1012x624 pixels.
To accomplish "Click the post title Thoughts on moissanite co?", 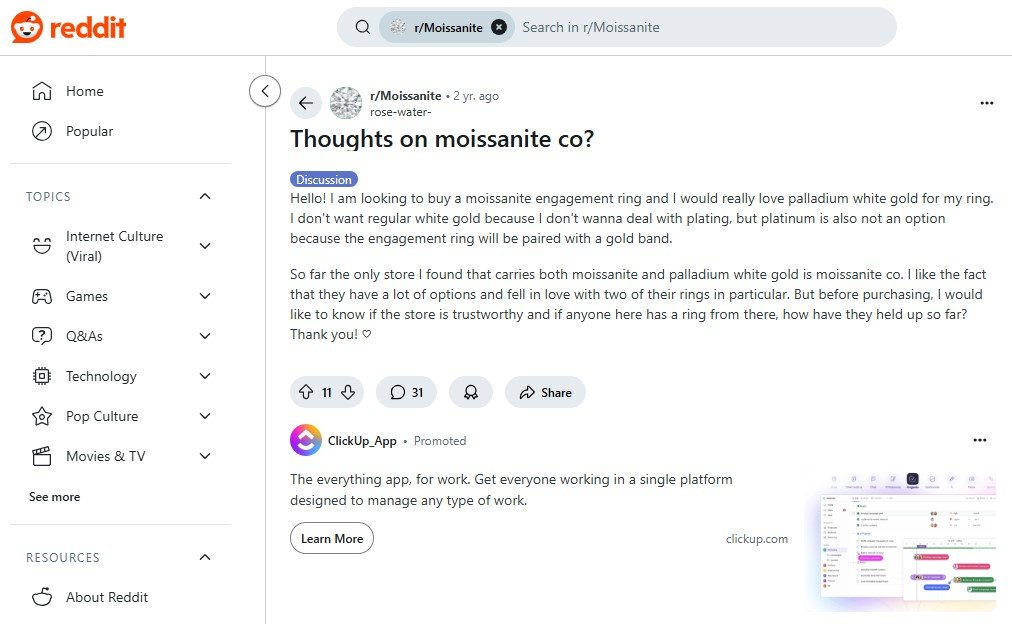I will (x=442, y=139).
